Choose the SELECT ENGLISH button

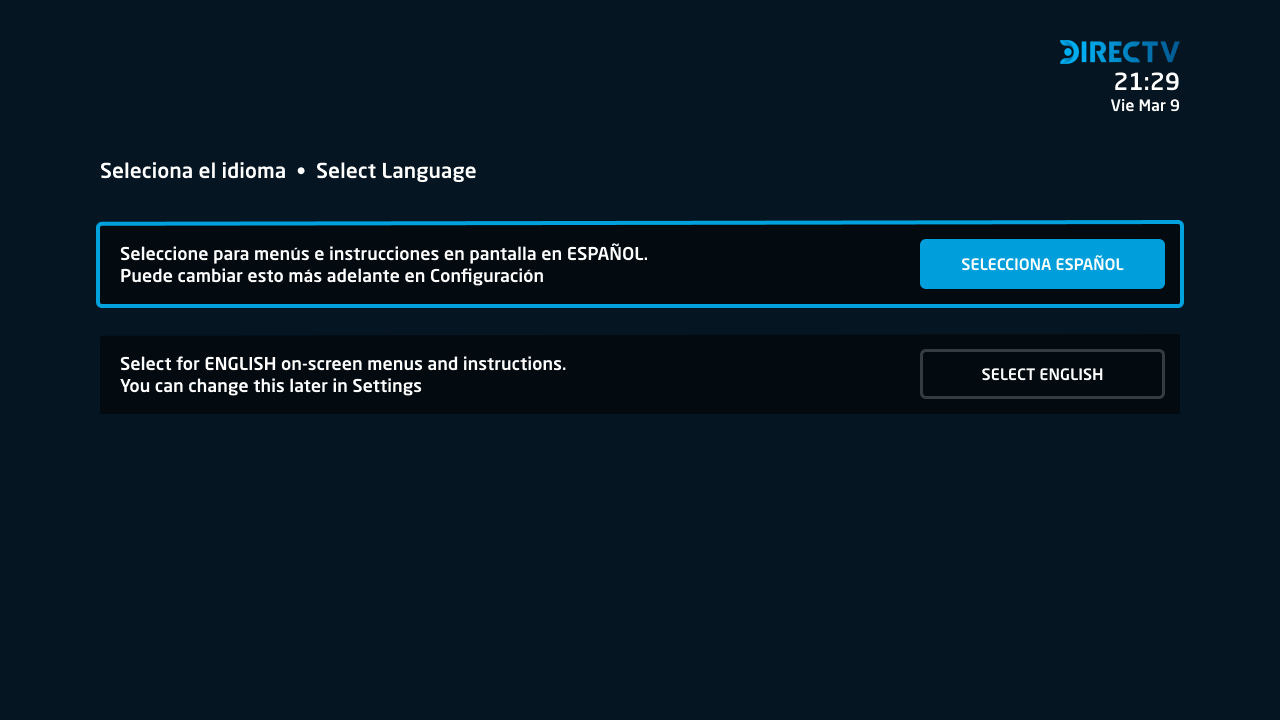(x=1042, y=374)
